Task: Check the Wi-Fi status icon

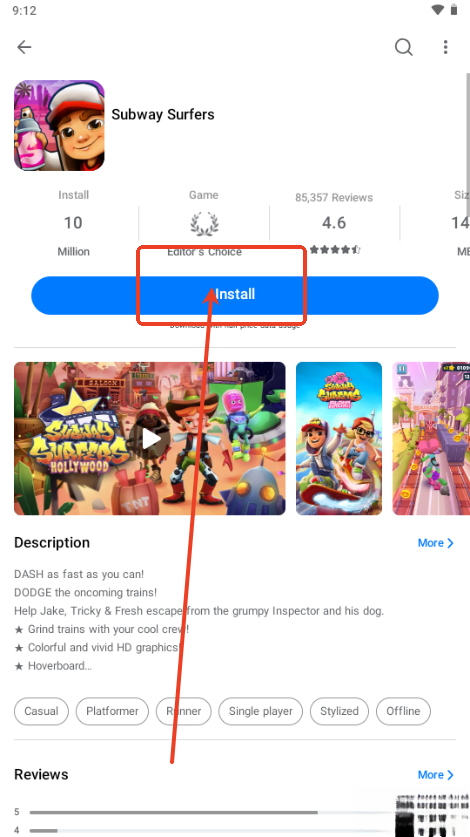Action: click(438, 10)
